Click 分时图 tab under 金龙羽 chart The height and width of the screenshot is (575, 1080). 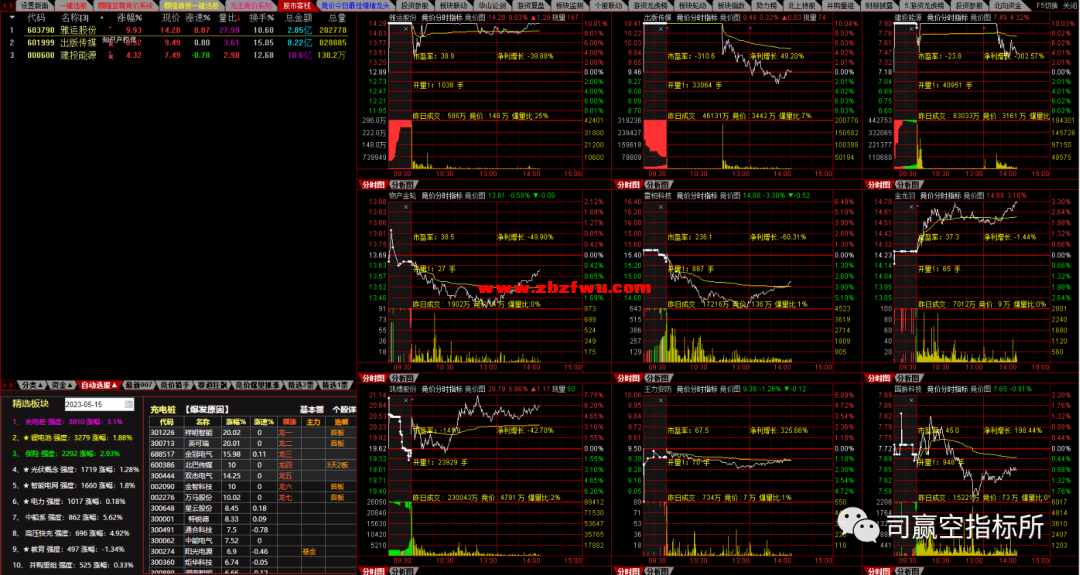(x=879, y=378)
